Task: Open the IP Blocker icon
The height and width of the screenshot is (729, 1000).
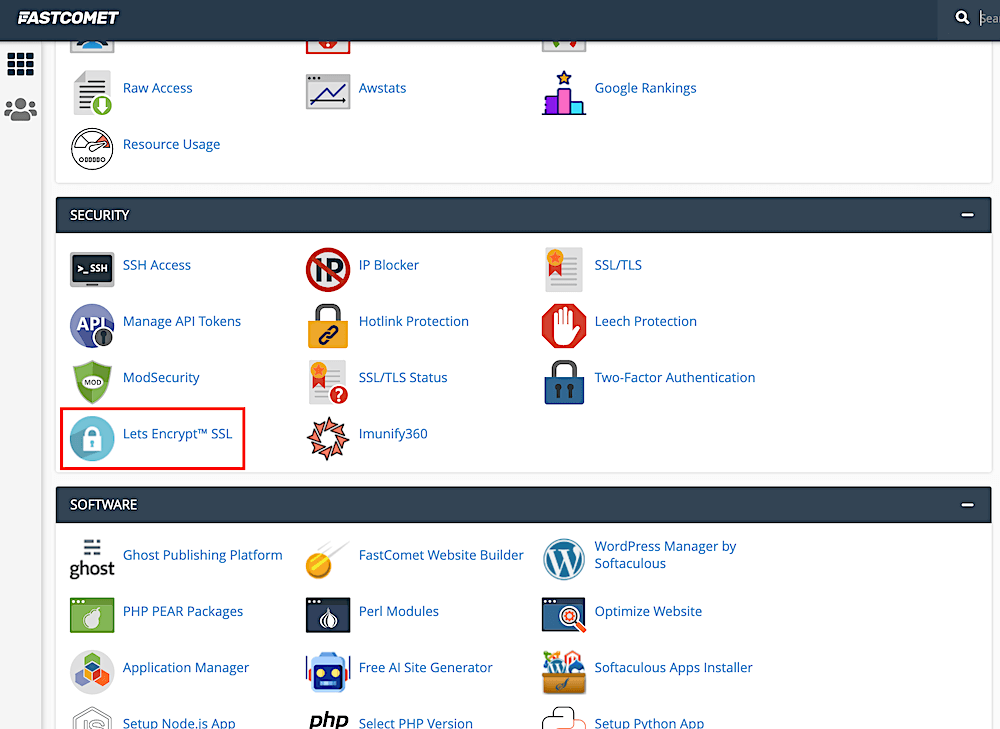Action: [328, 269]
